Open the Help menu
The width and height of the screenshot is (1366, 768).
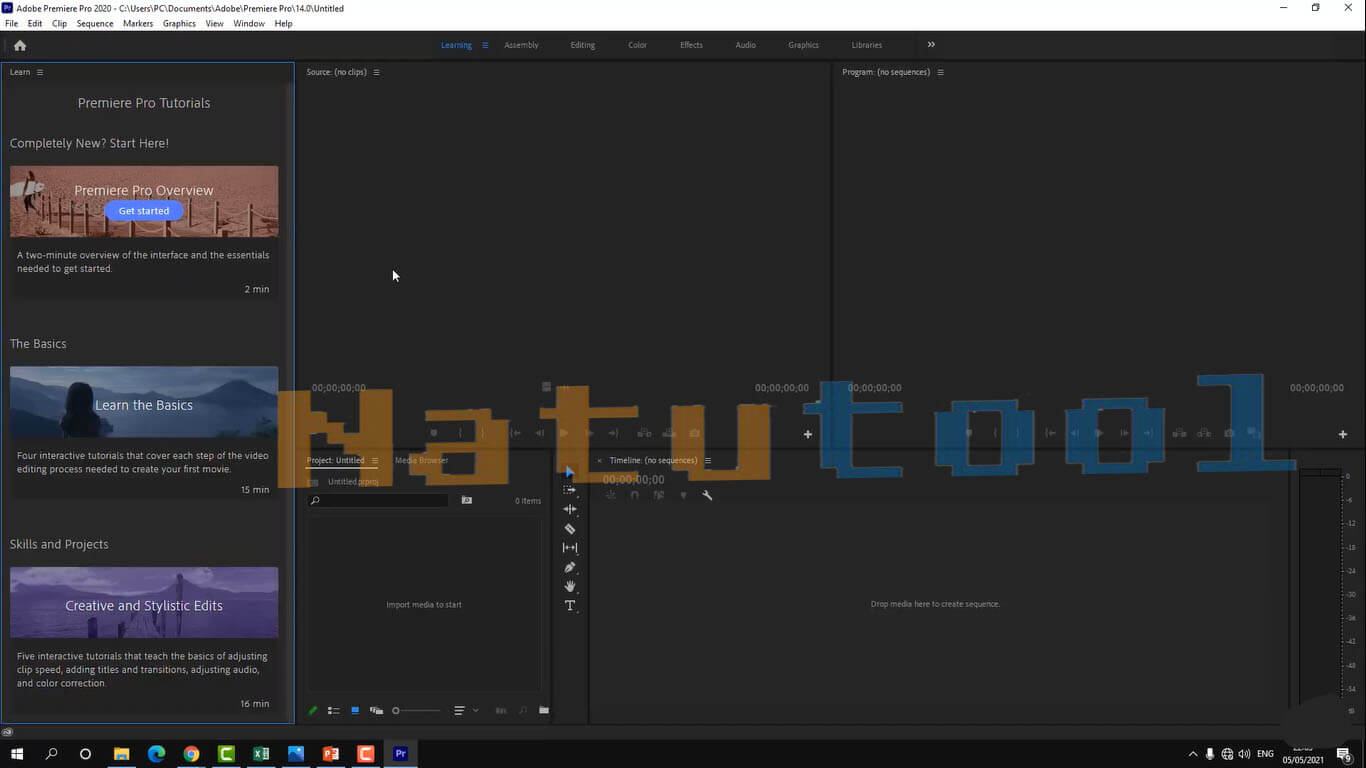(283, 23)
